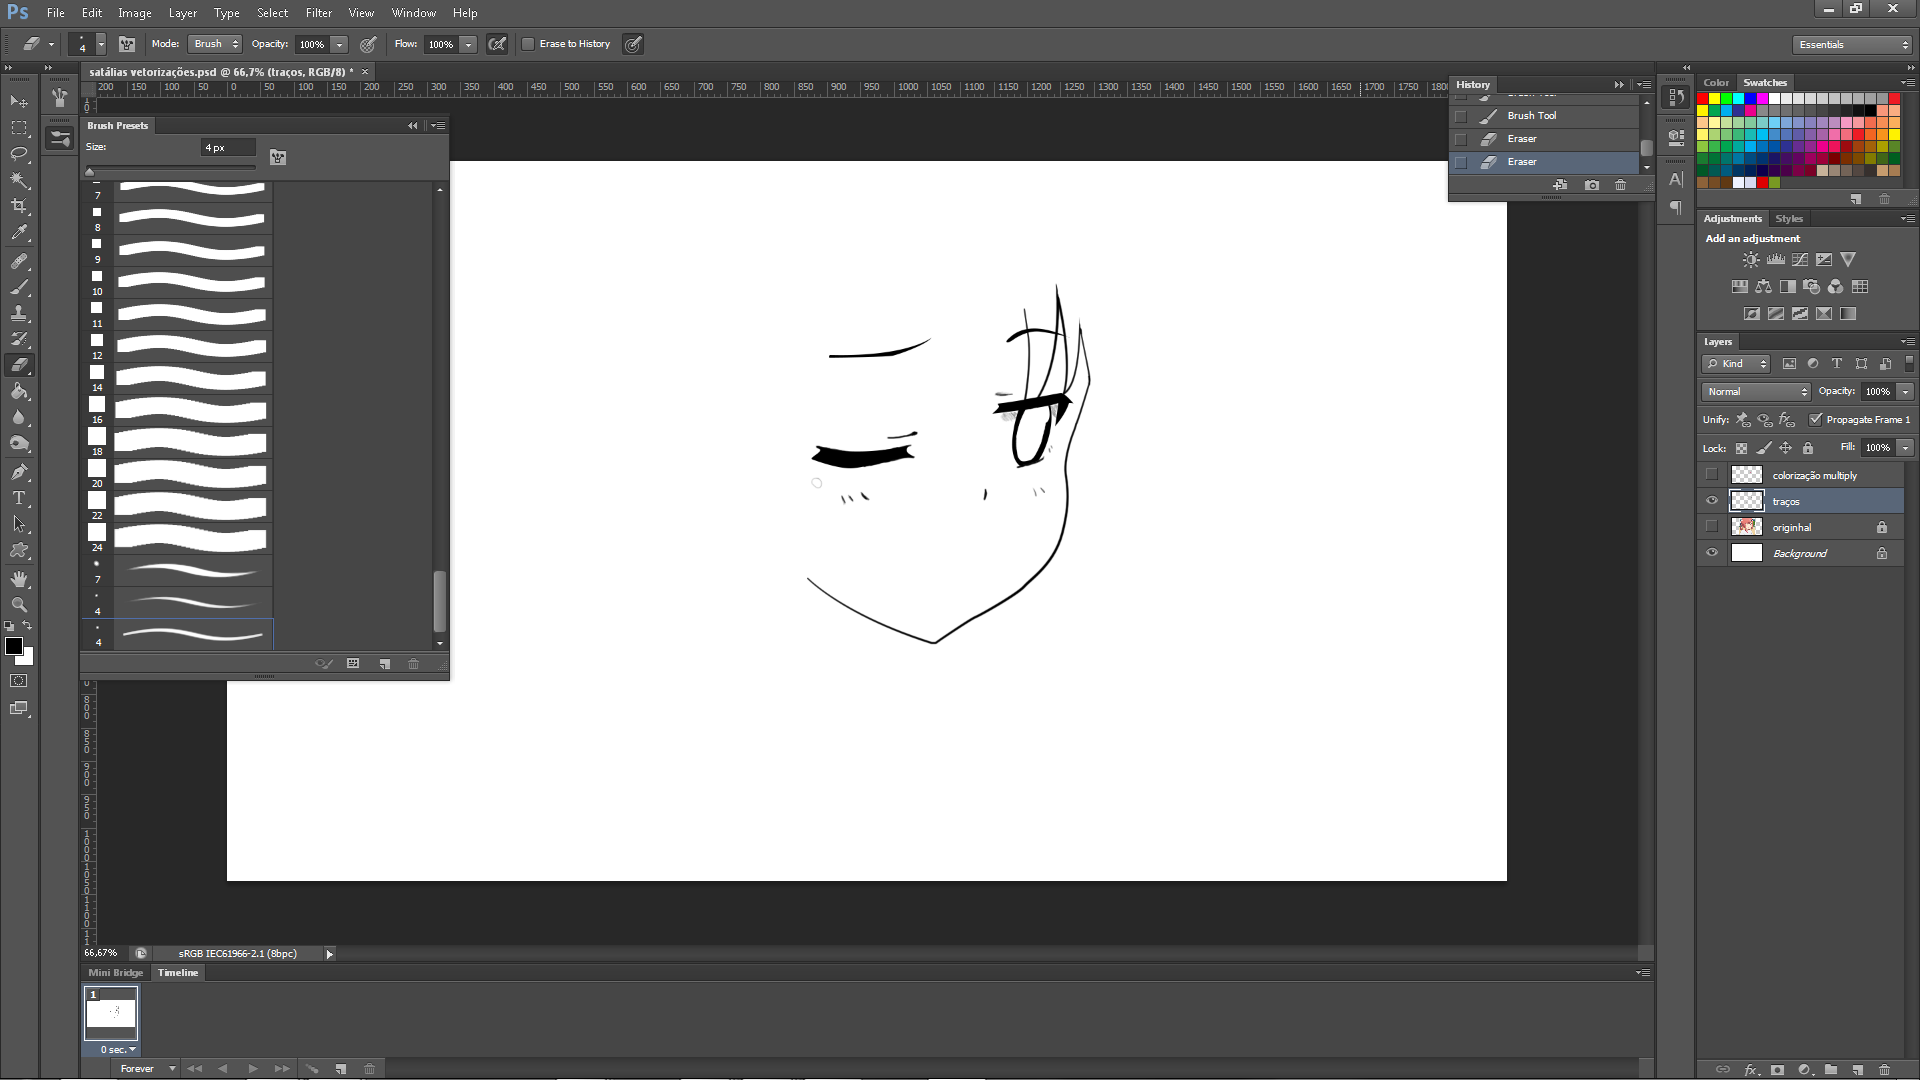Open eraser Mode dropdown
Image resolution: width=1920 pixels, height=1080 pixels.
[x=216, y=44]
